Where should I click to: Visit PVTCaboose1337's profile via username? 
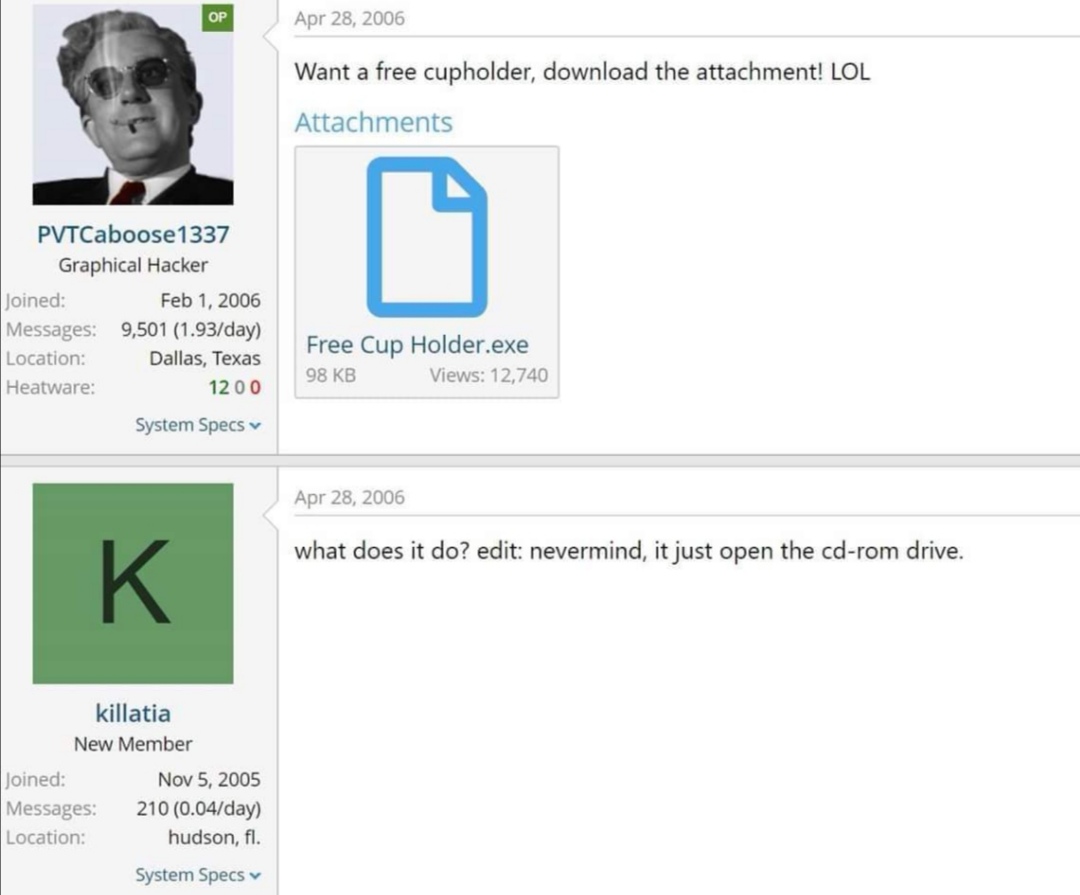point(133,234)
